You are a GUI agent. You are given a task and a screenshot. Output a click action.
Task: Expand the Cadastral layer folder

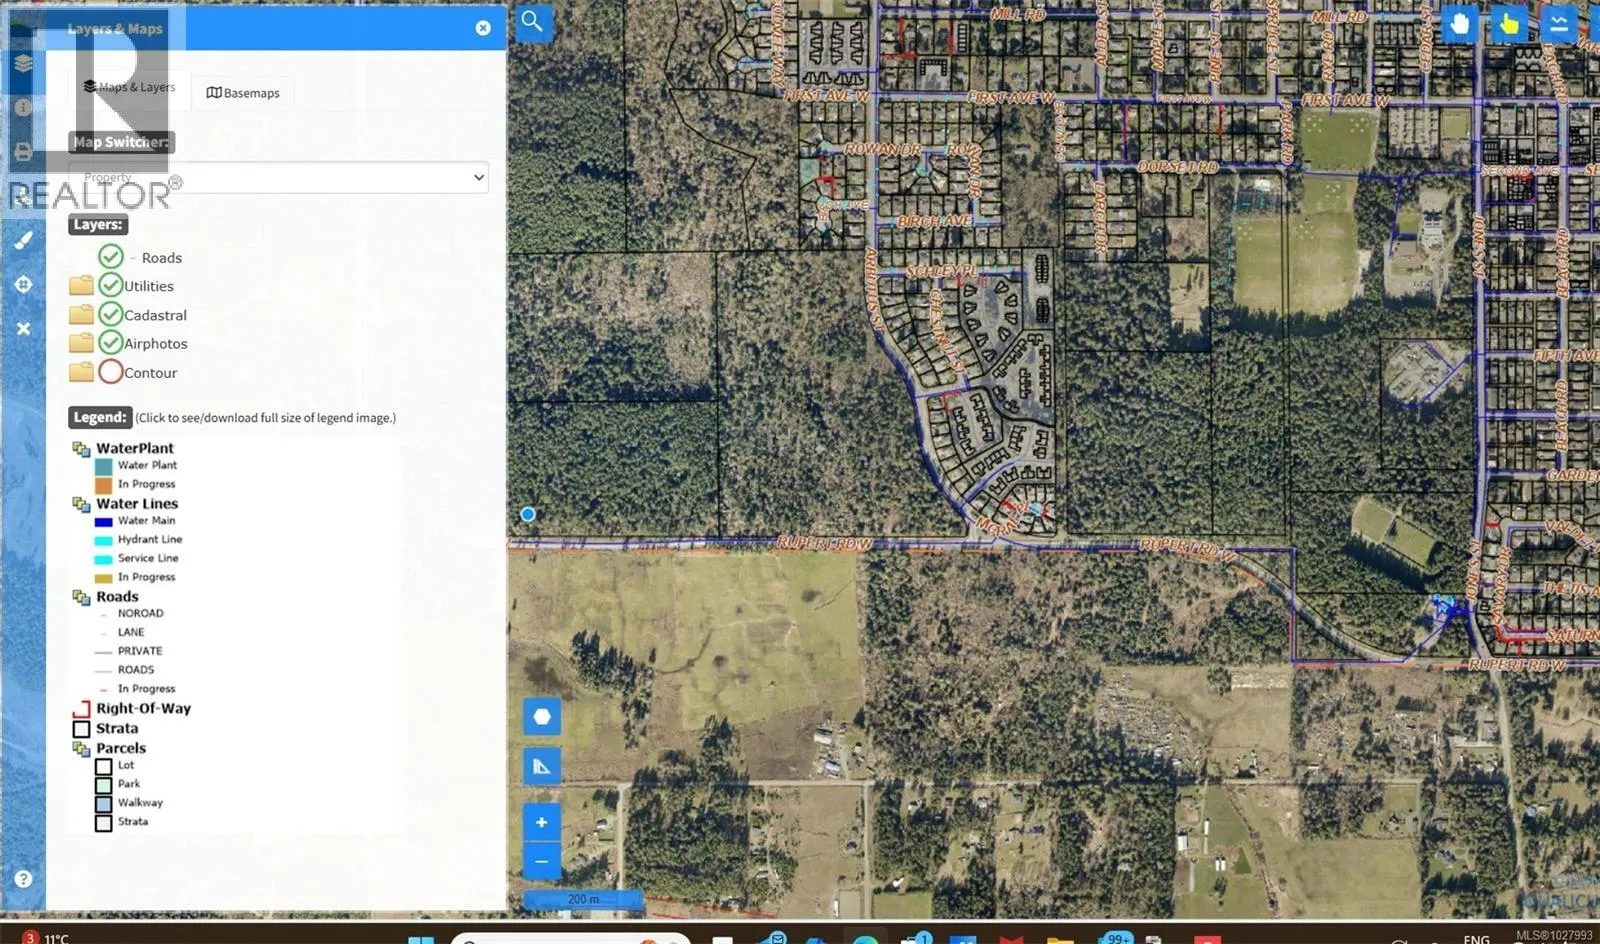81,315
